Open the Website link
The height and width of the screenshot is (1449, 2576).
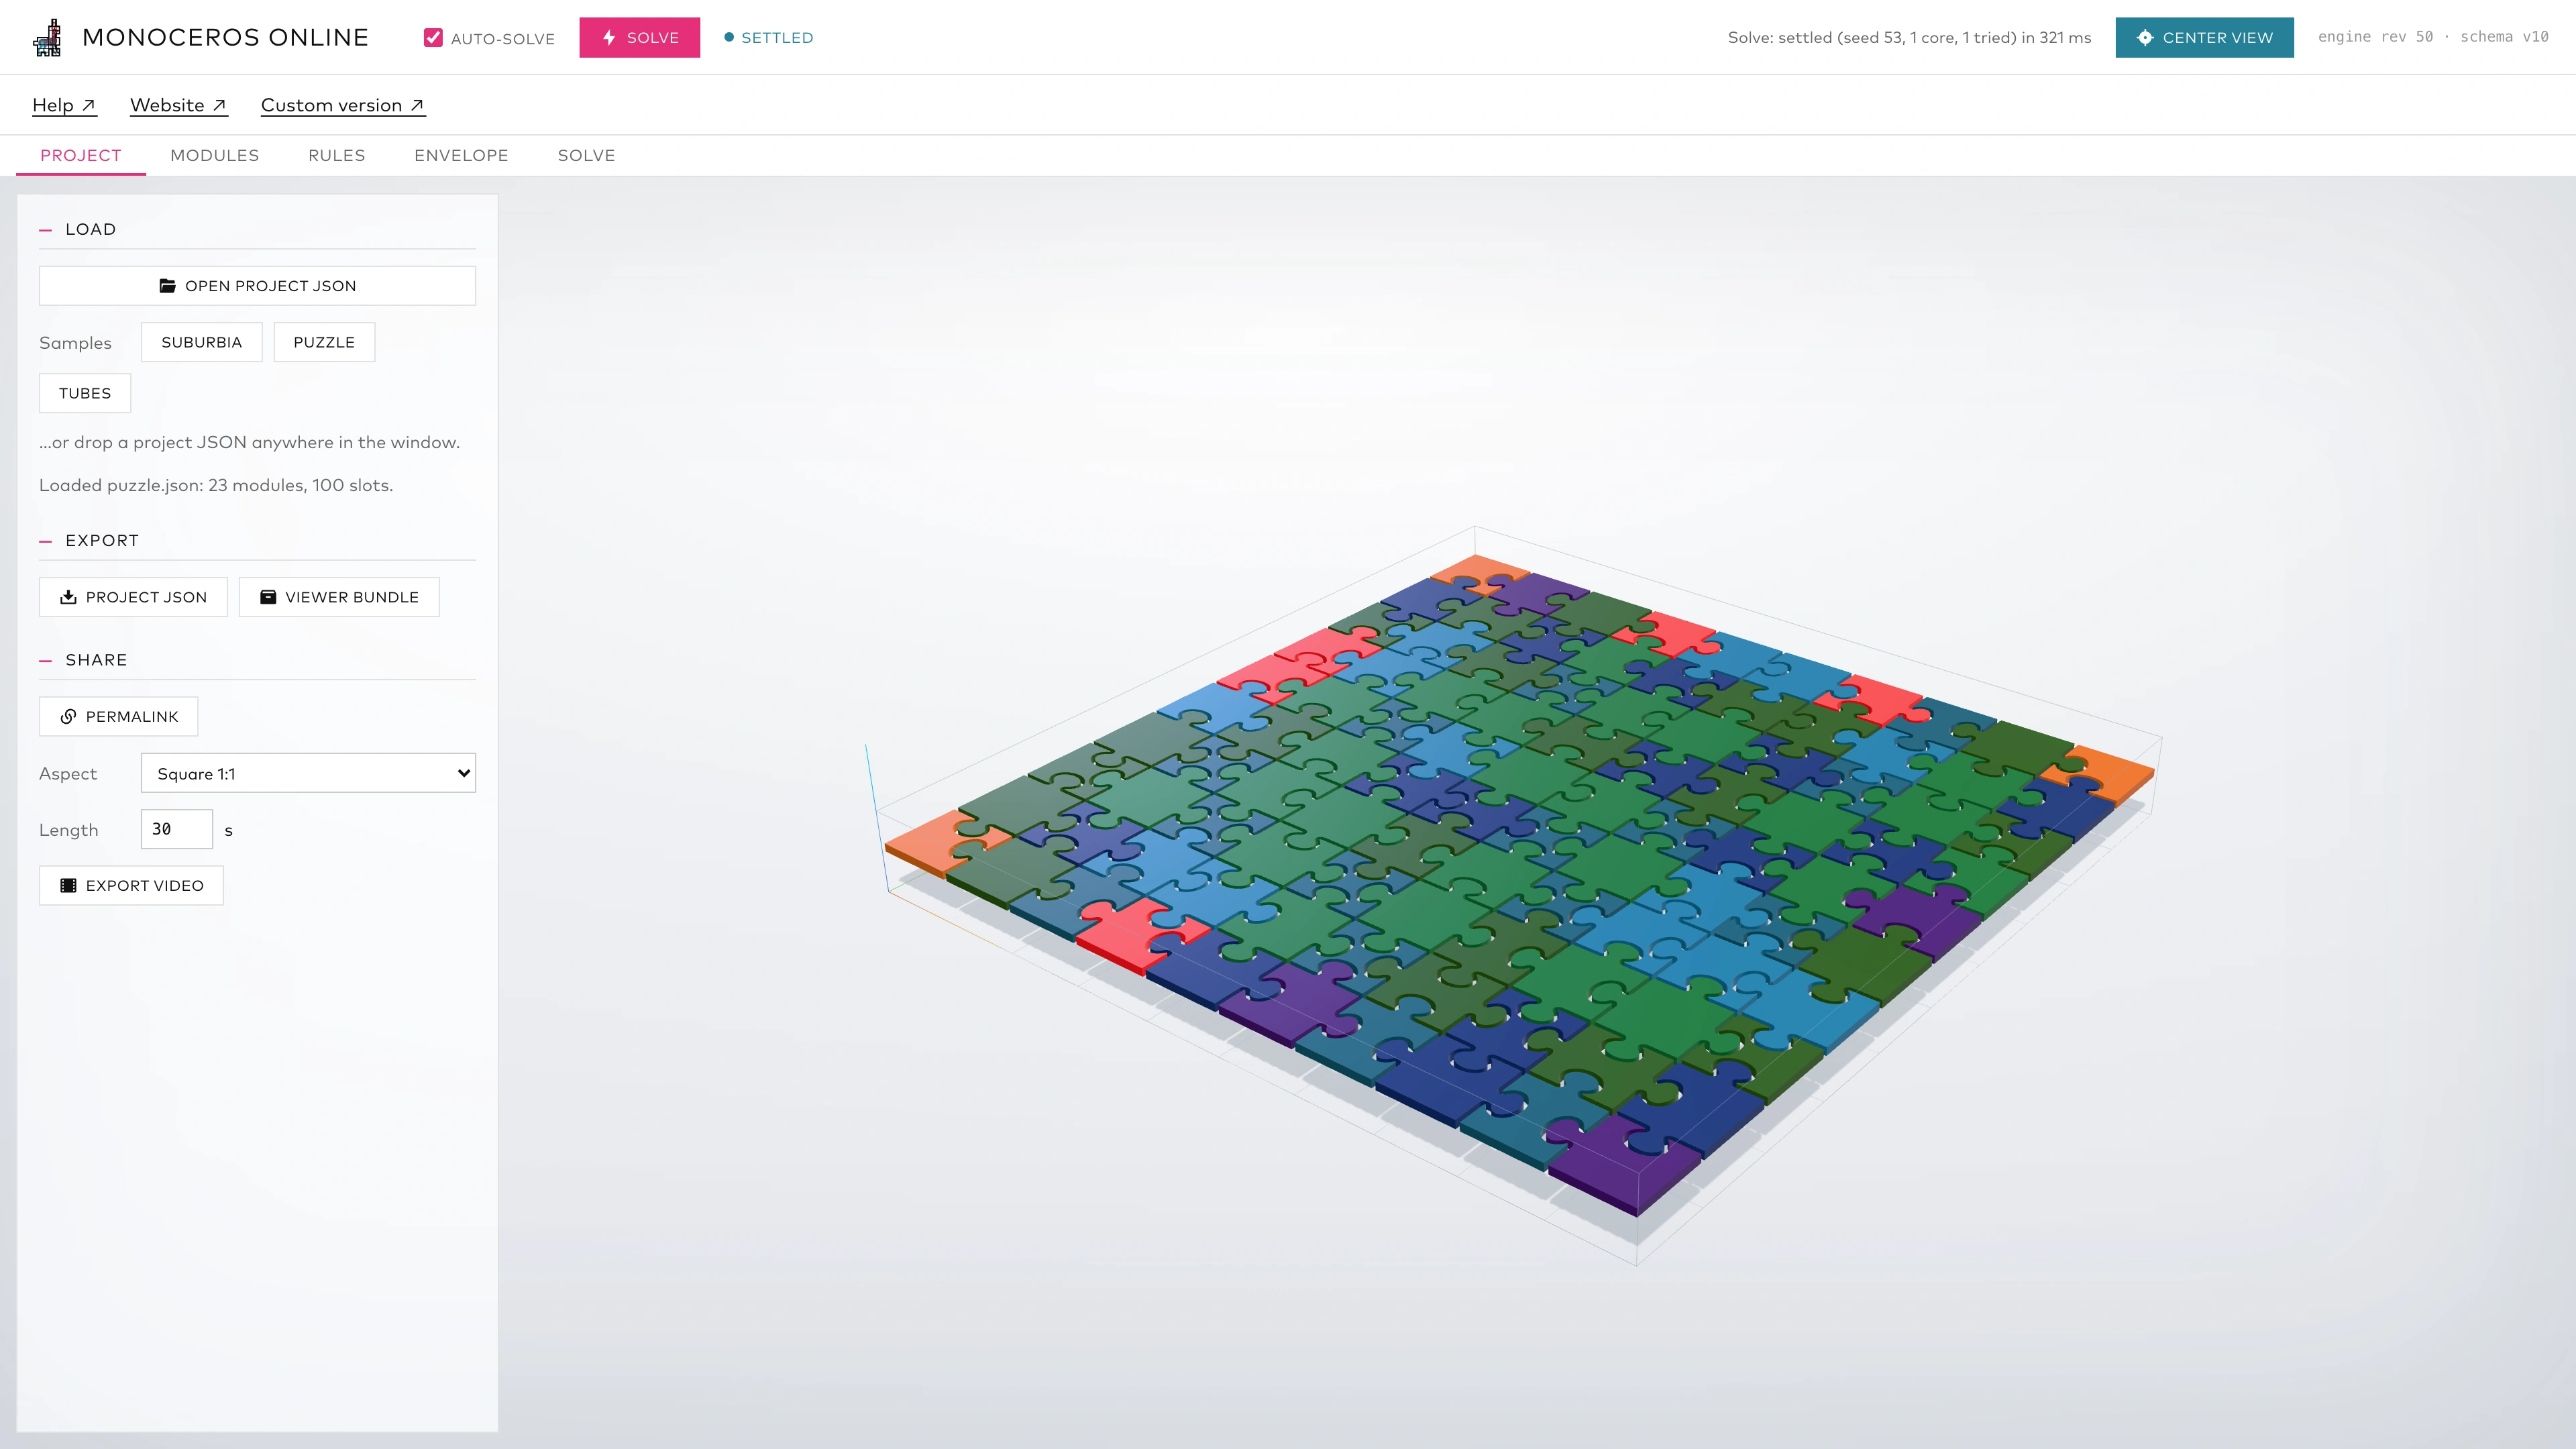pyautogui.click(x=179, y=105)
